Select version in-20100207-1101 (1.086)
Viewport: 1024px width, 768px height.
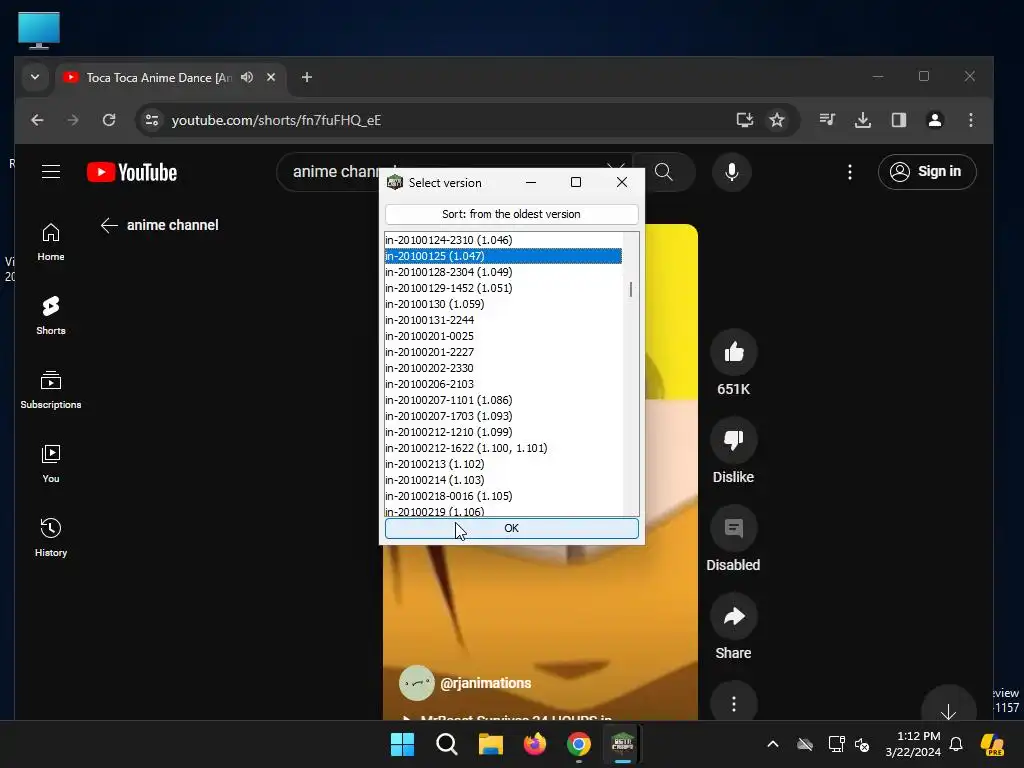coord(503,400)
